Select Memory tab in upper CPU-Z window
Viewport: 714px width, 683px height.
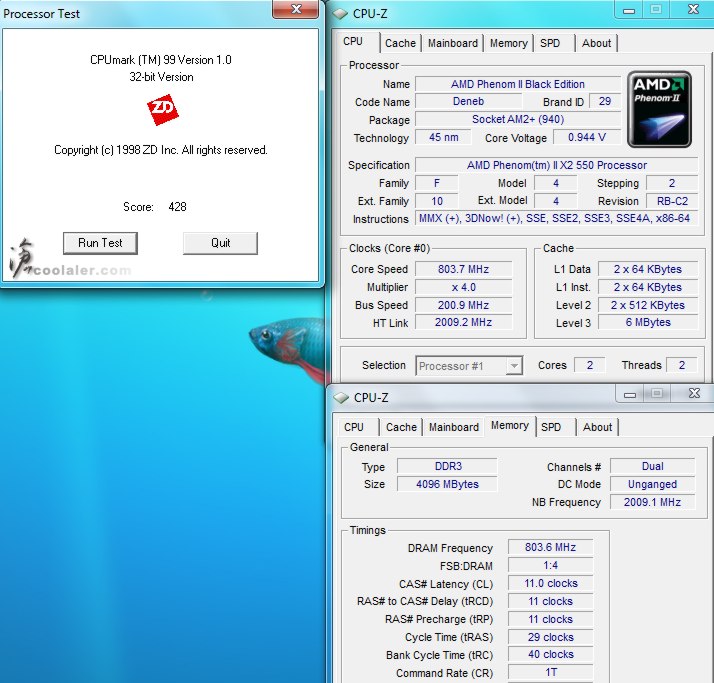(x=509, y=43)
